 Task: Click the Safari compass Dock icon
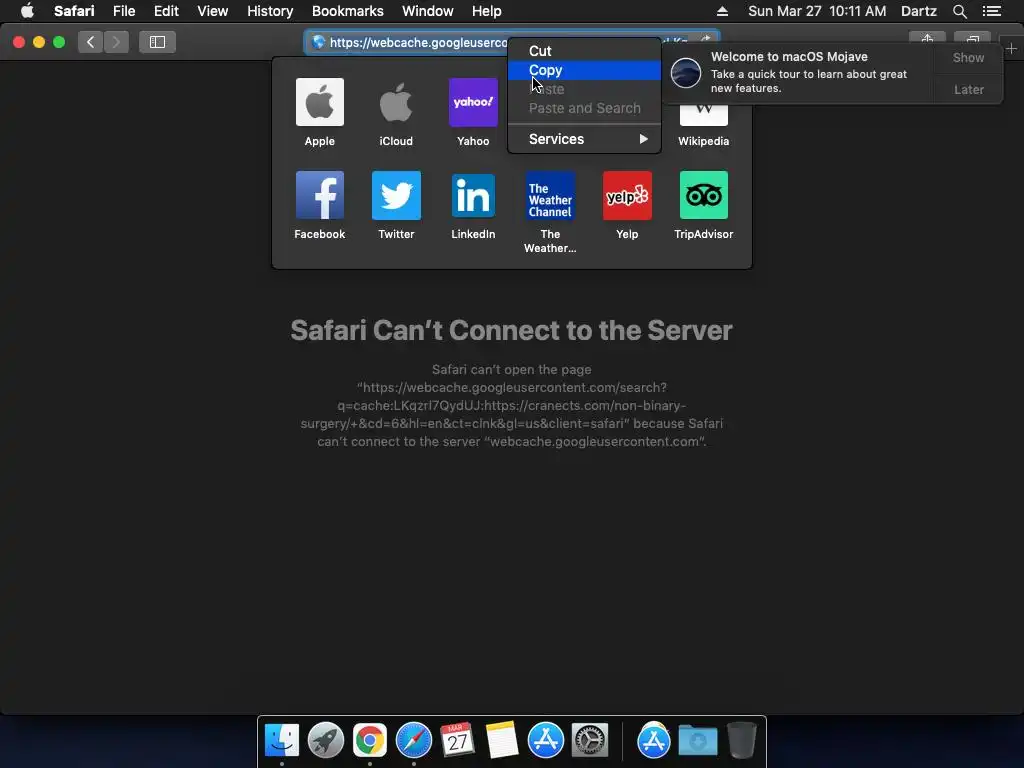click(414, 740)
